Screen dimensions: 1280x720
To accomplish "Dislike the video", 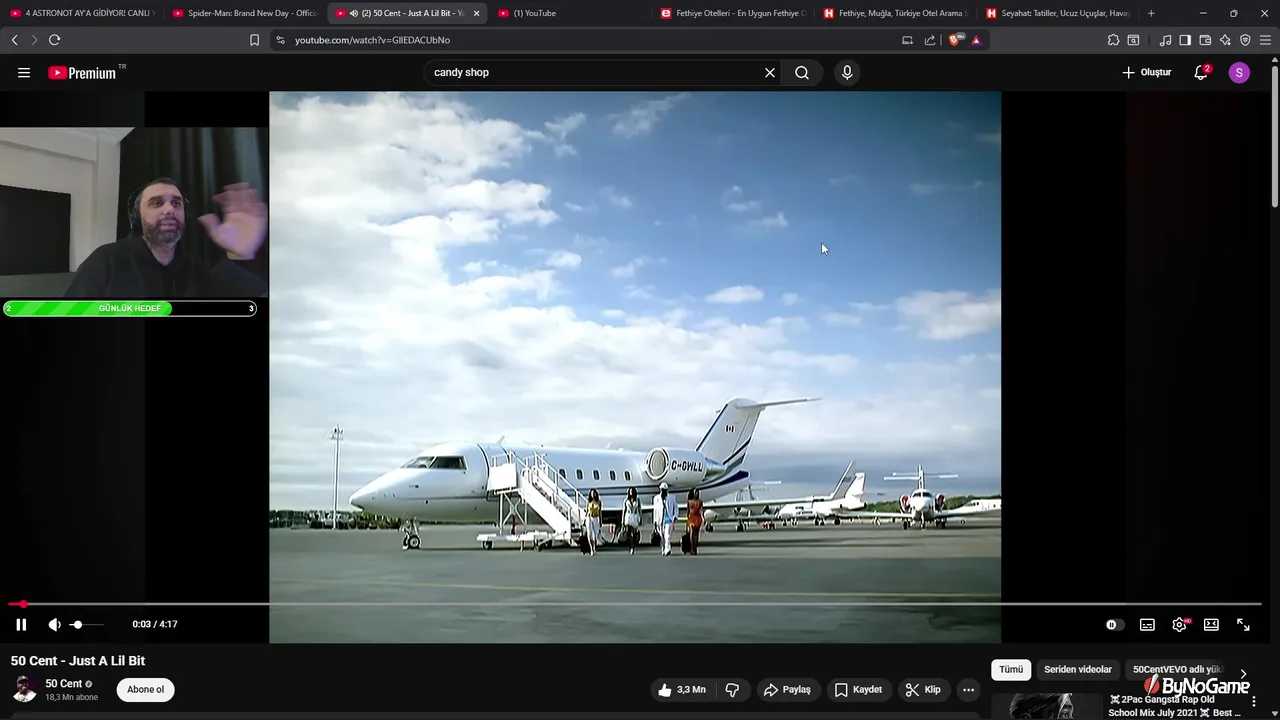I will pyautogui.click(x=732, y=689).
